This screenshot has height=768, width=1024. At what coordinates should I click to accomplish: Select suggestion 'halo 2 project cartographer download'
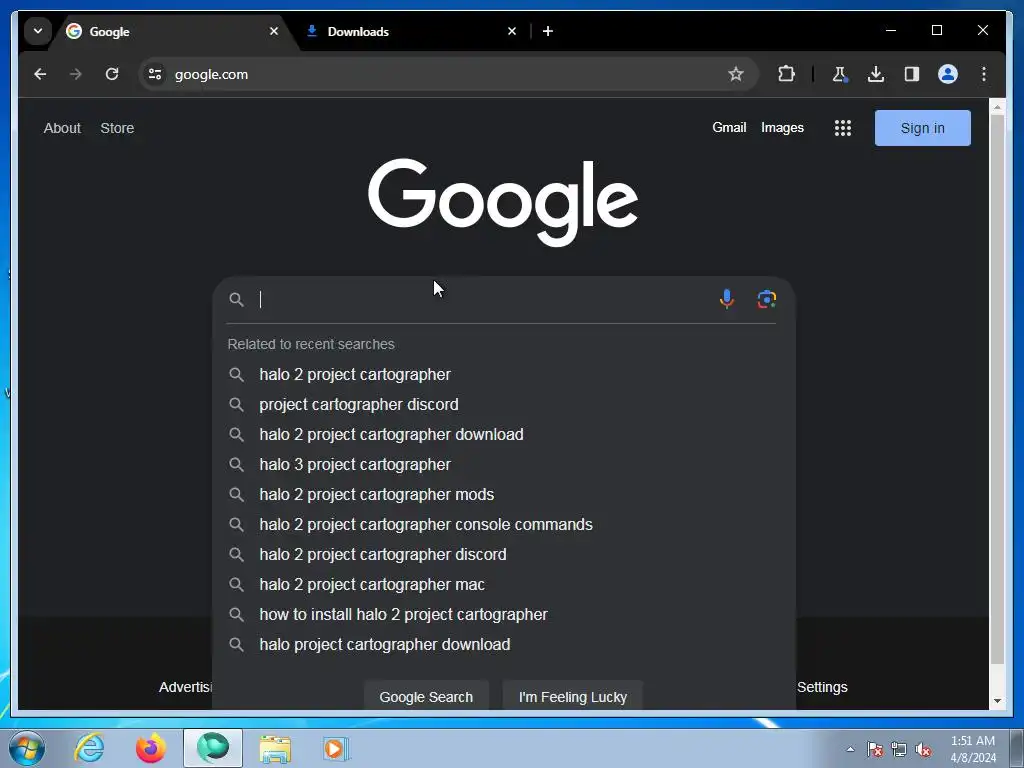point(502,434)
